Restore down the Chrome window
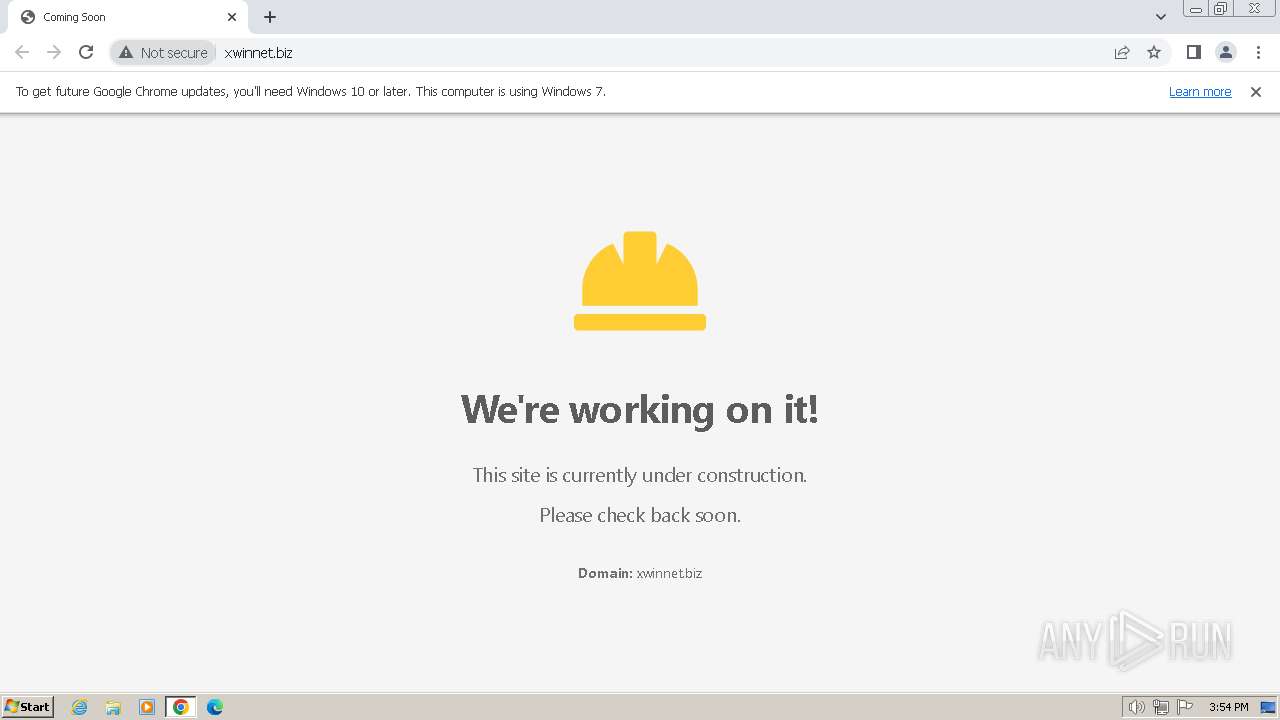 click(x=1221, y=9)
